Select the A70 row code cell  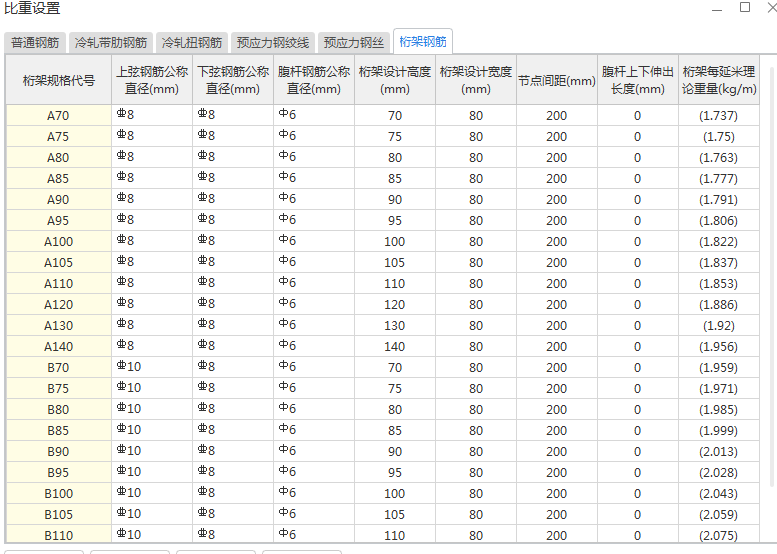coord(58,115)
